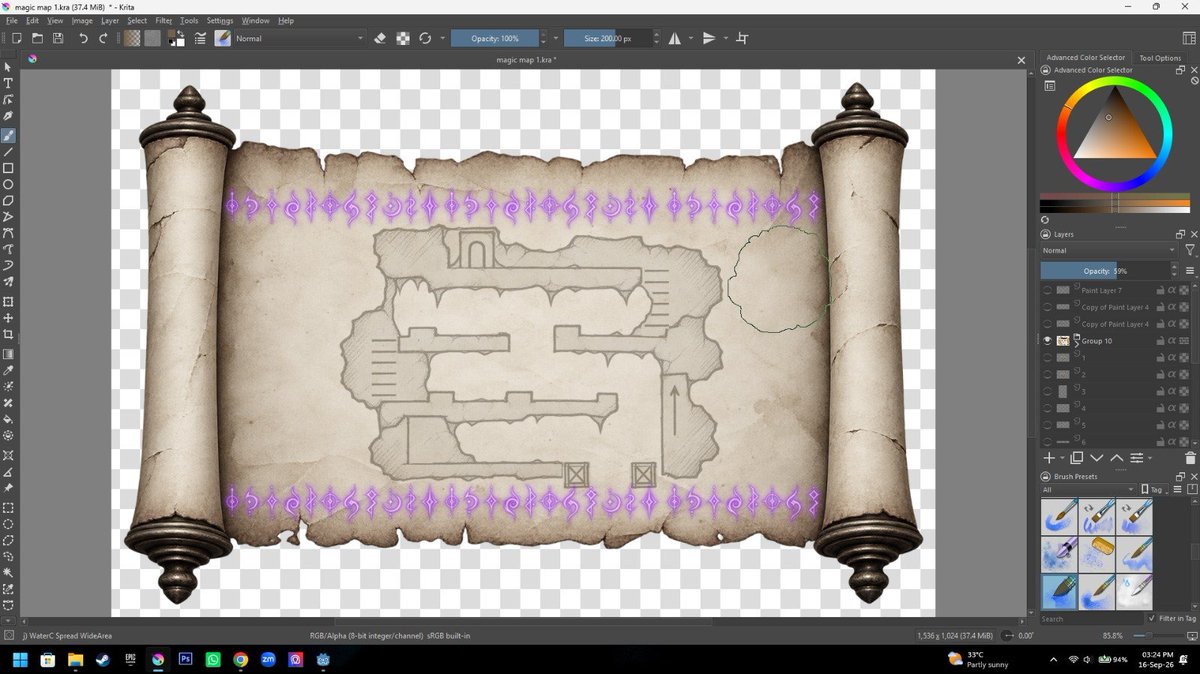The height and width of the screenshot is (674, 1200).
Task: Move layer down with arrow button
Action: [x=1097, y=458]
